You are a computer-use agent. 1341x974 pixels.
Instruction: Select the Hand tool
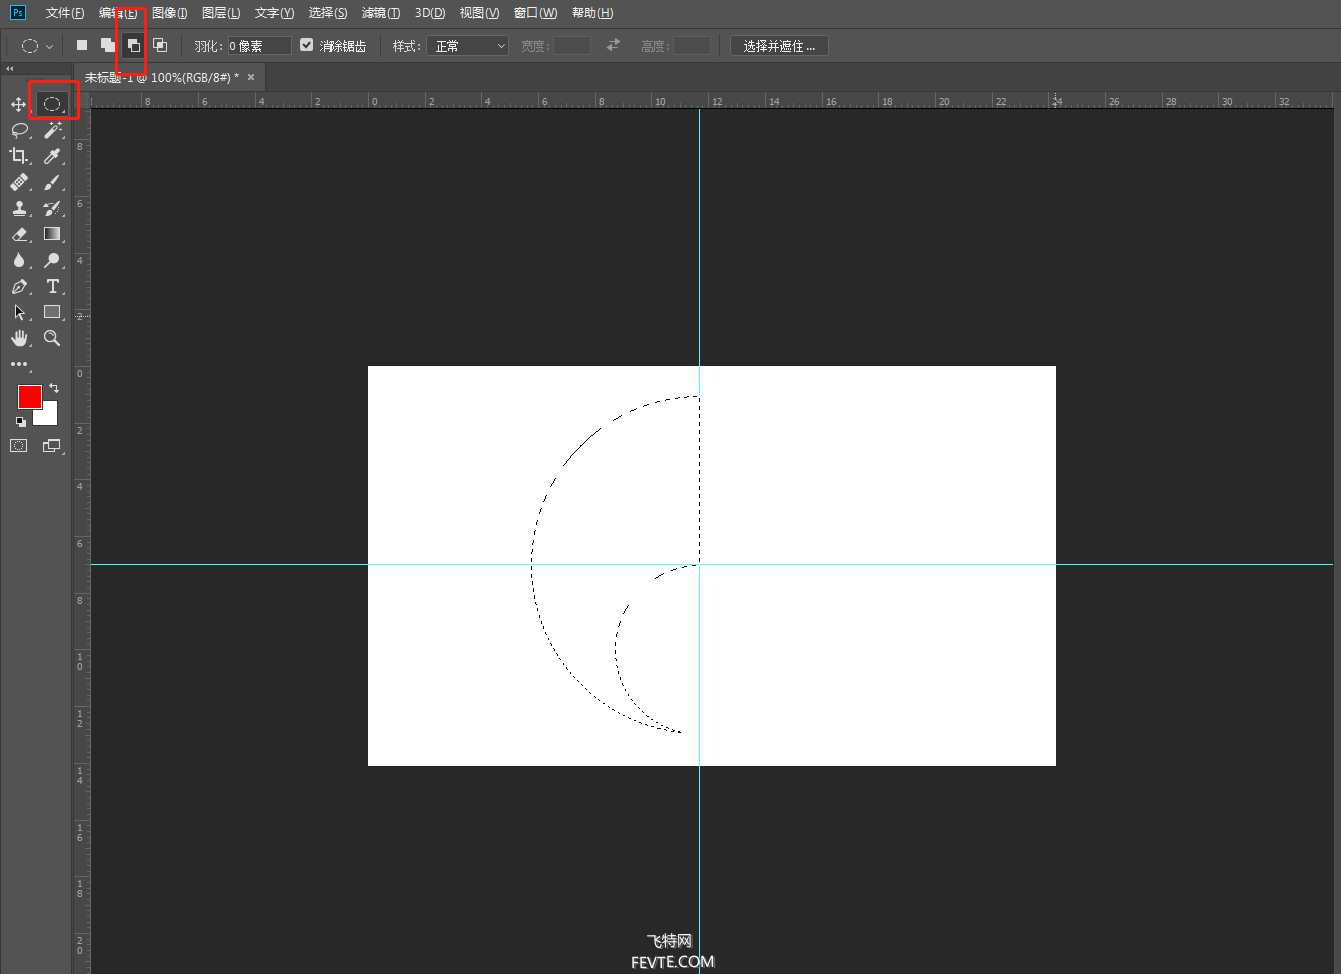19,338
